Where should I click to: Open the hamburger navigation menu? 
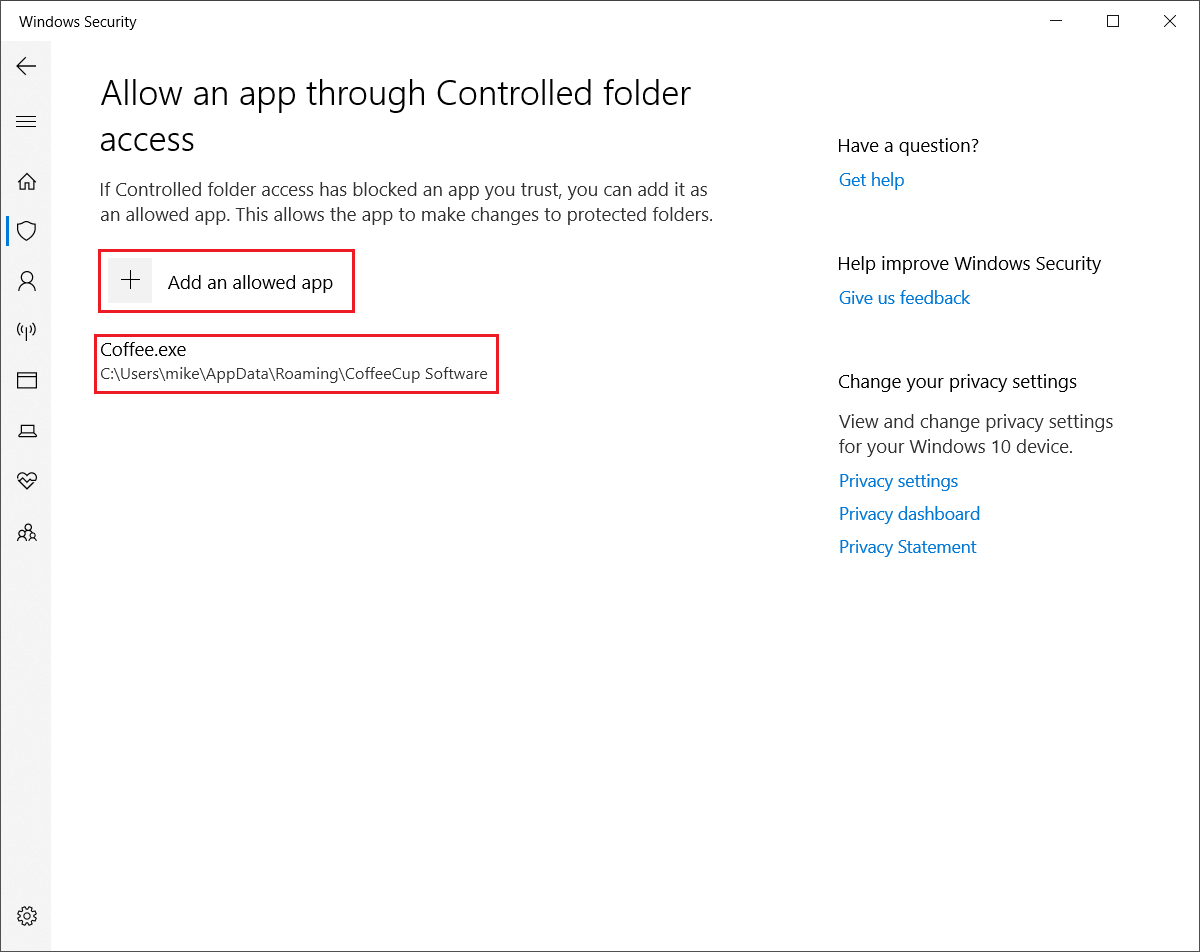27,122
